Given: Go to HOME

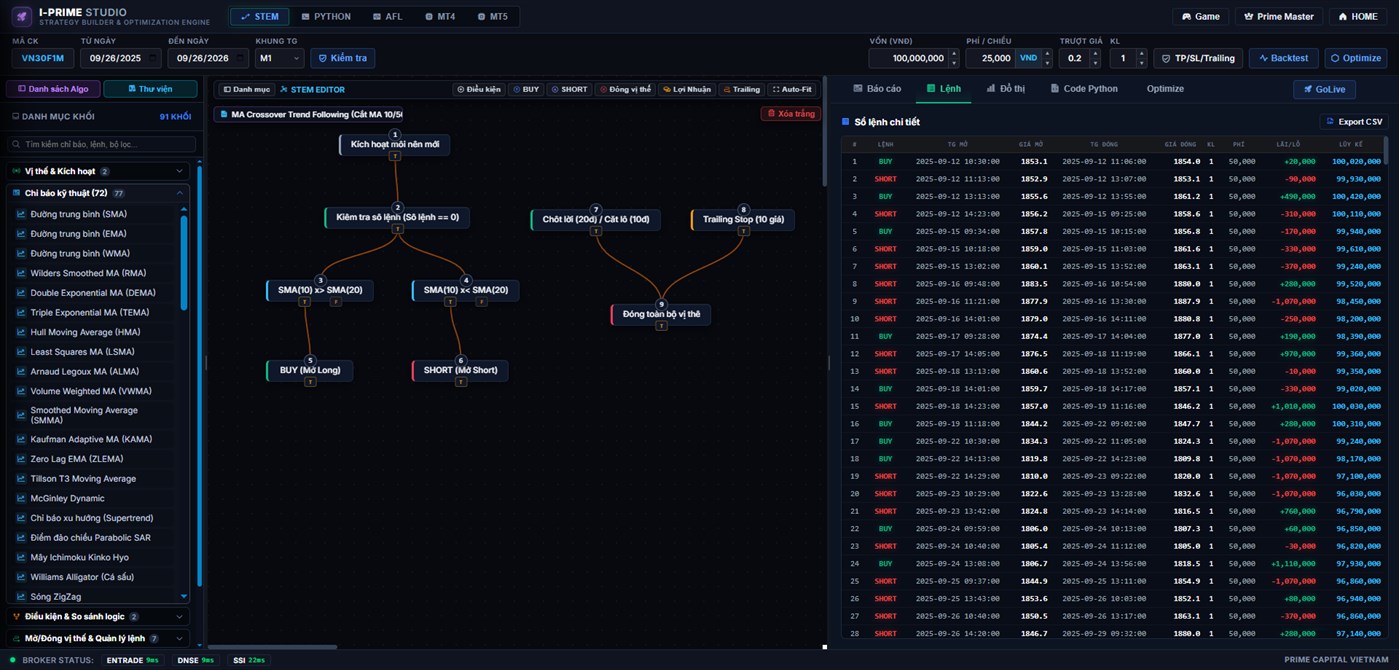Looking at the screenshot, I should click(1358, 17).
